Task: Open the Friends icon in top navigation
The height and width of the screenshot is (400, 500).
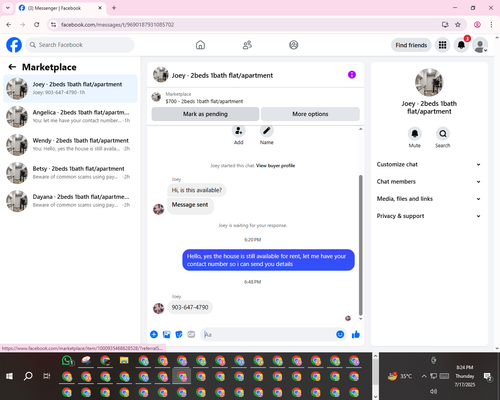Action: click(247, 45)
